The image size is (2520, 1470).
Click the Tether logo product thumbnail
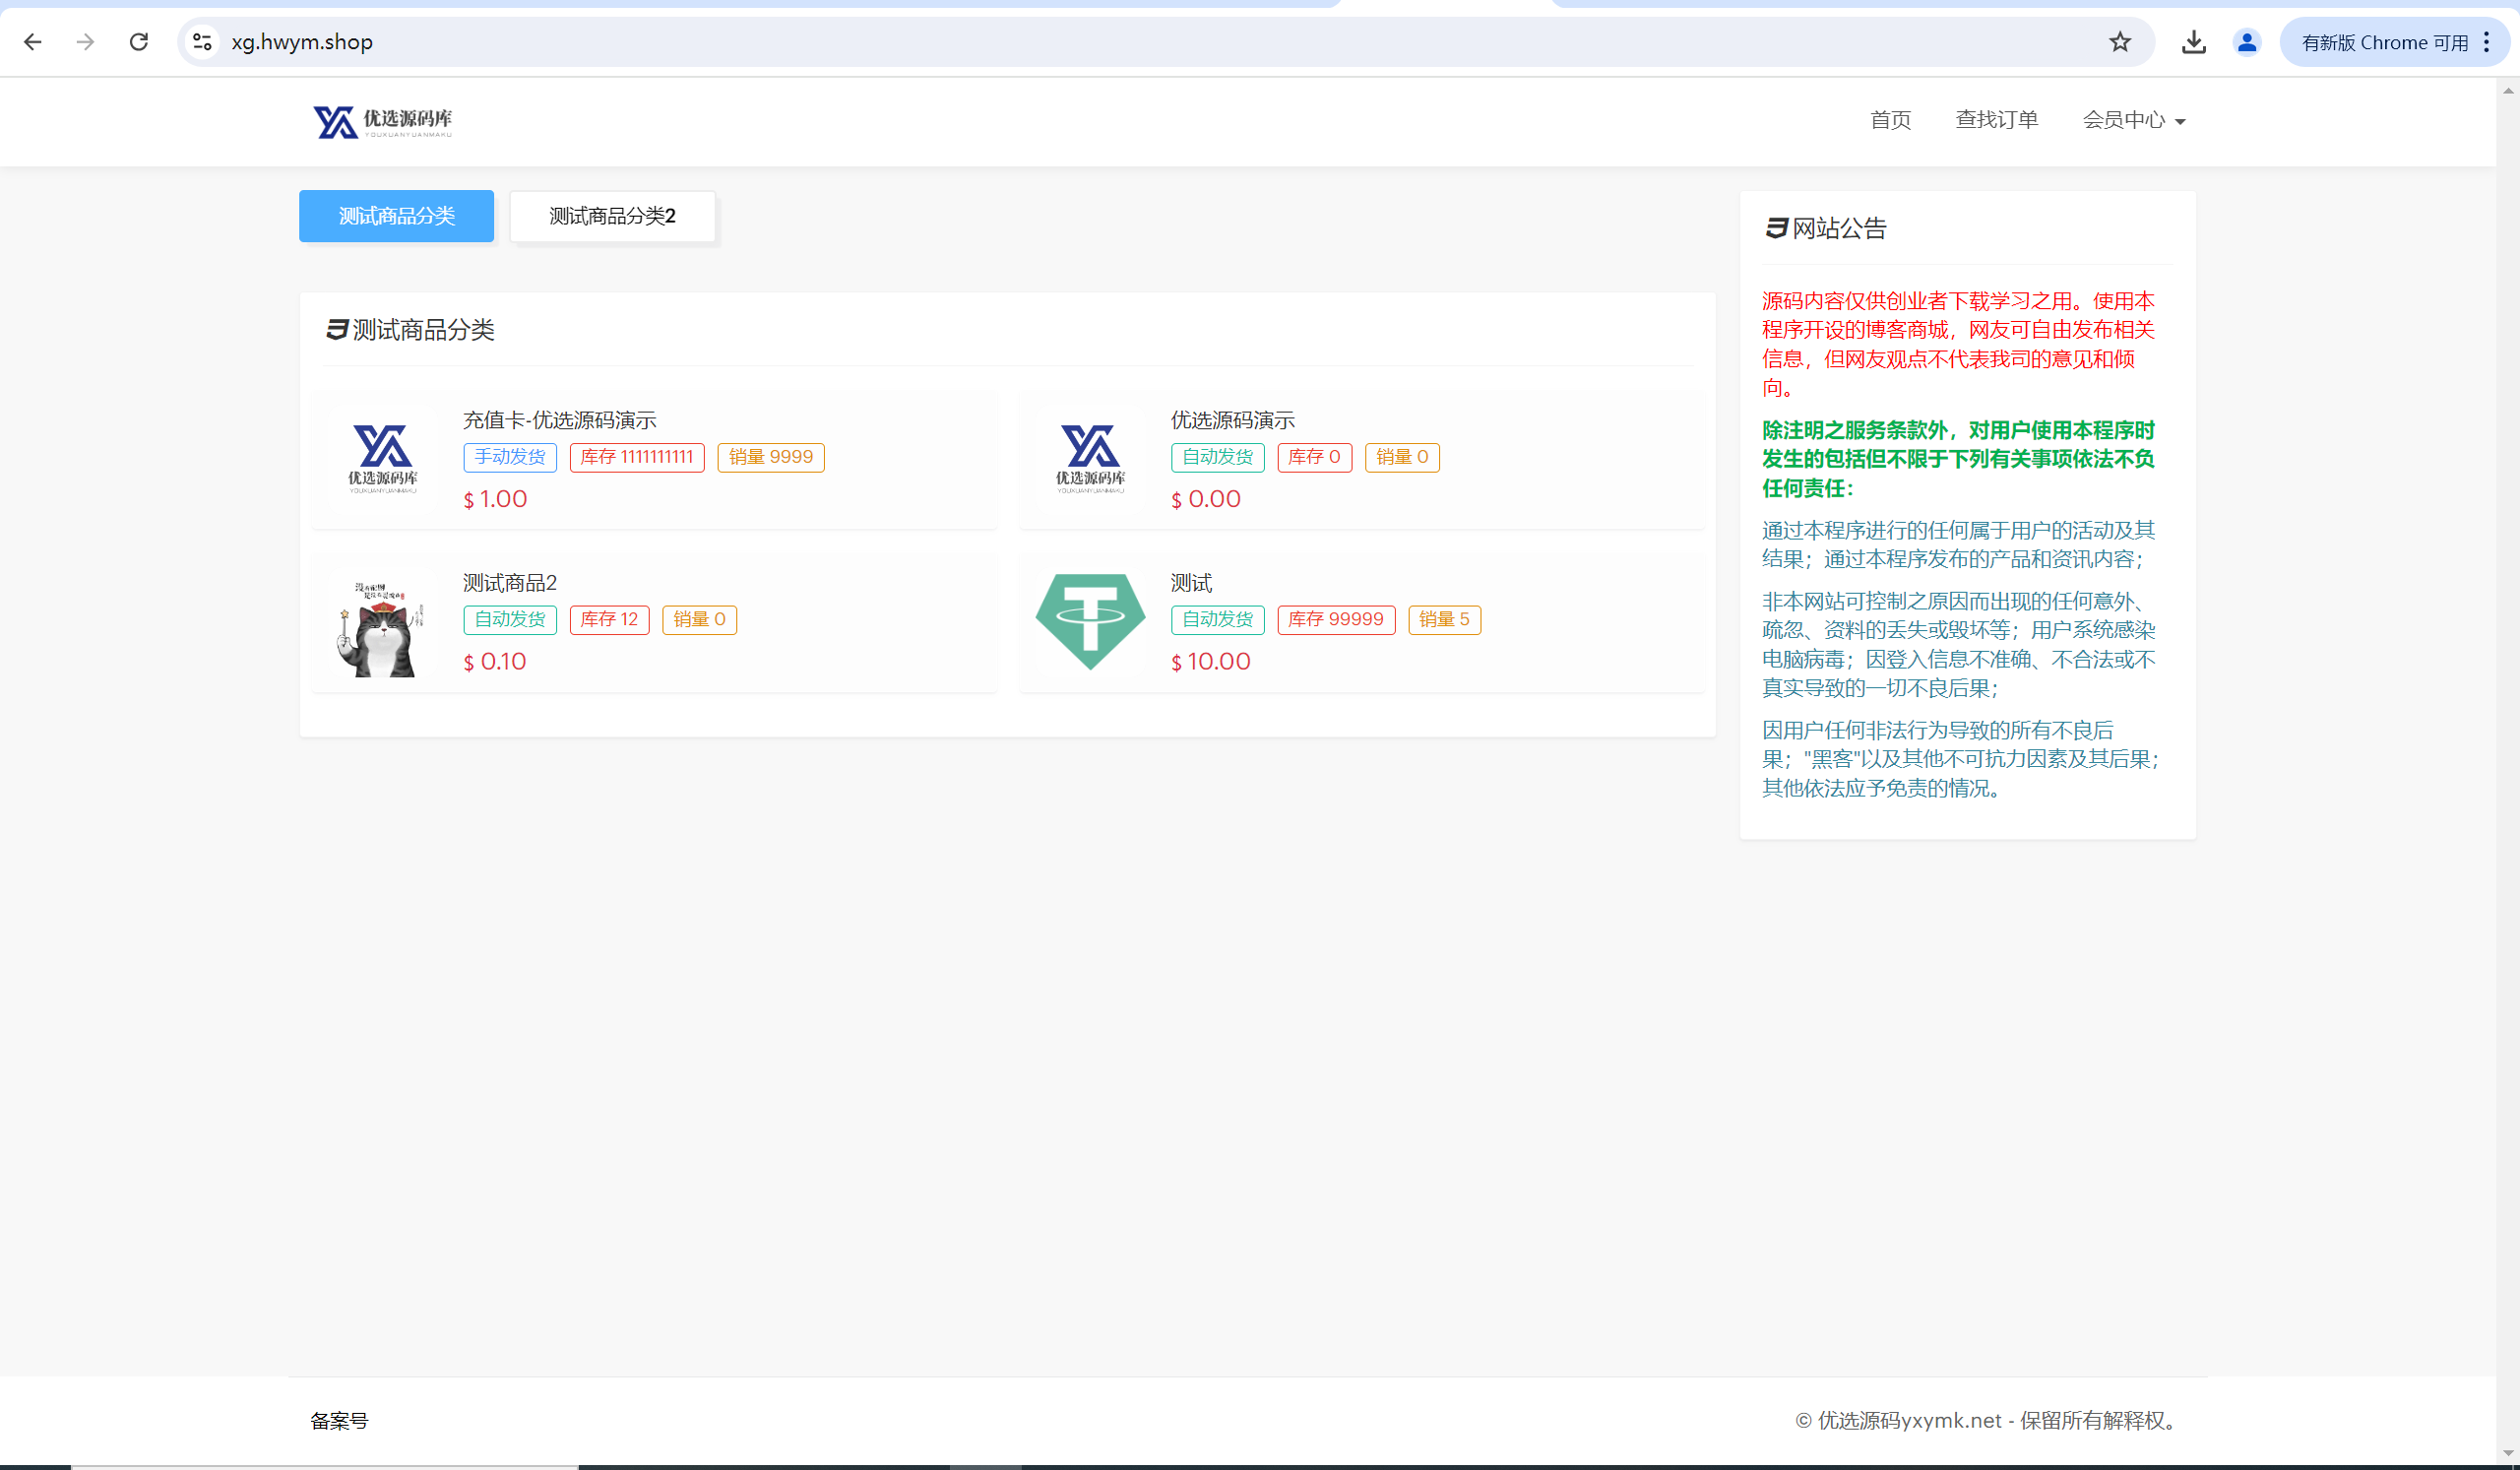(x=1090, y=622)
